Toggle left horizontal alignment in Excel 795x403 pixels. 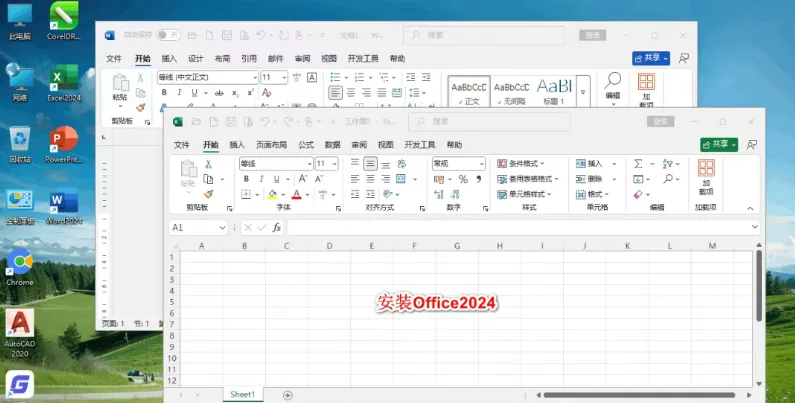[x=355, y=179]
